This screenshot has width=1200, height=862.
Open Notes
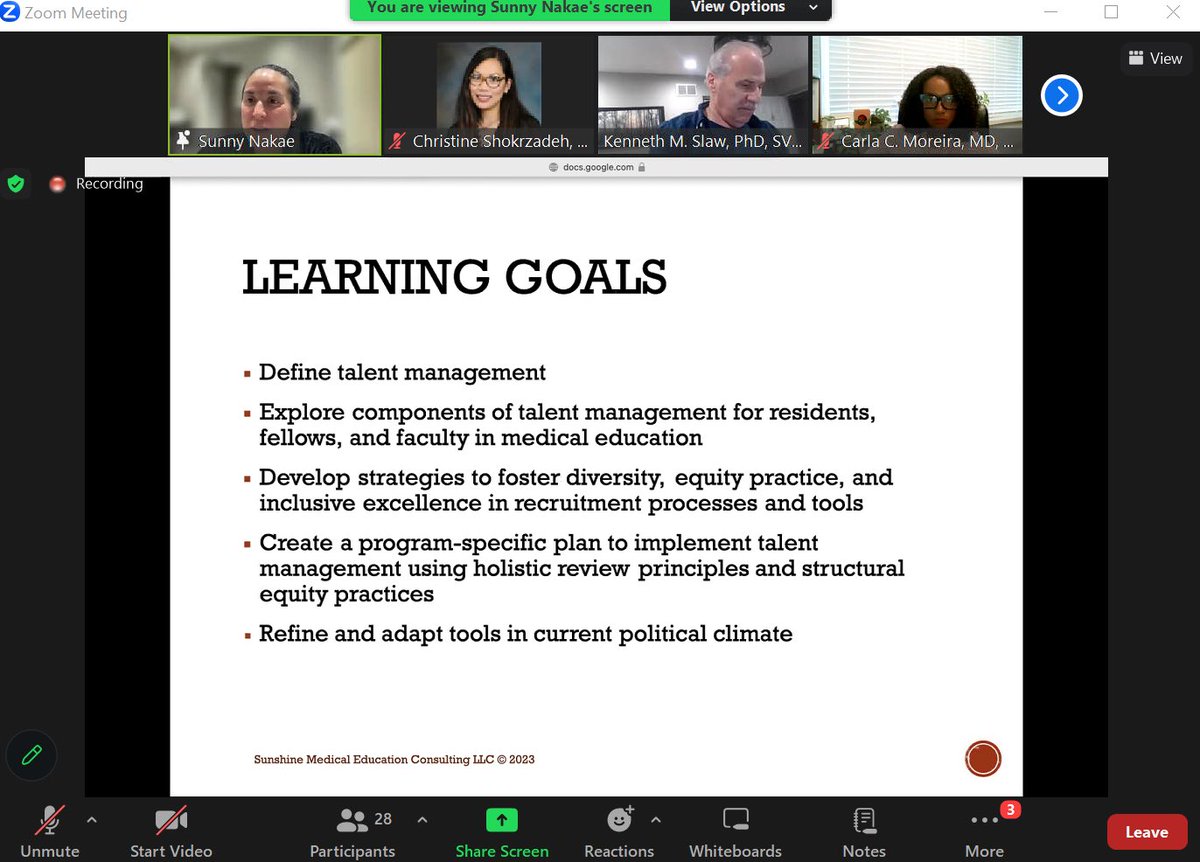tap(864, 832)
